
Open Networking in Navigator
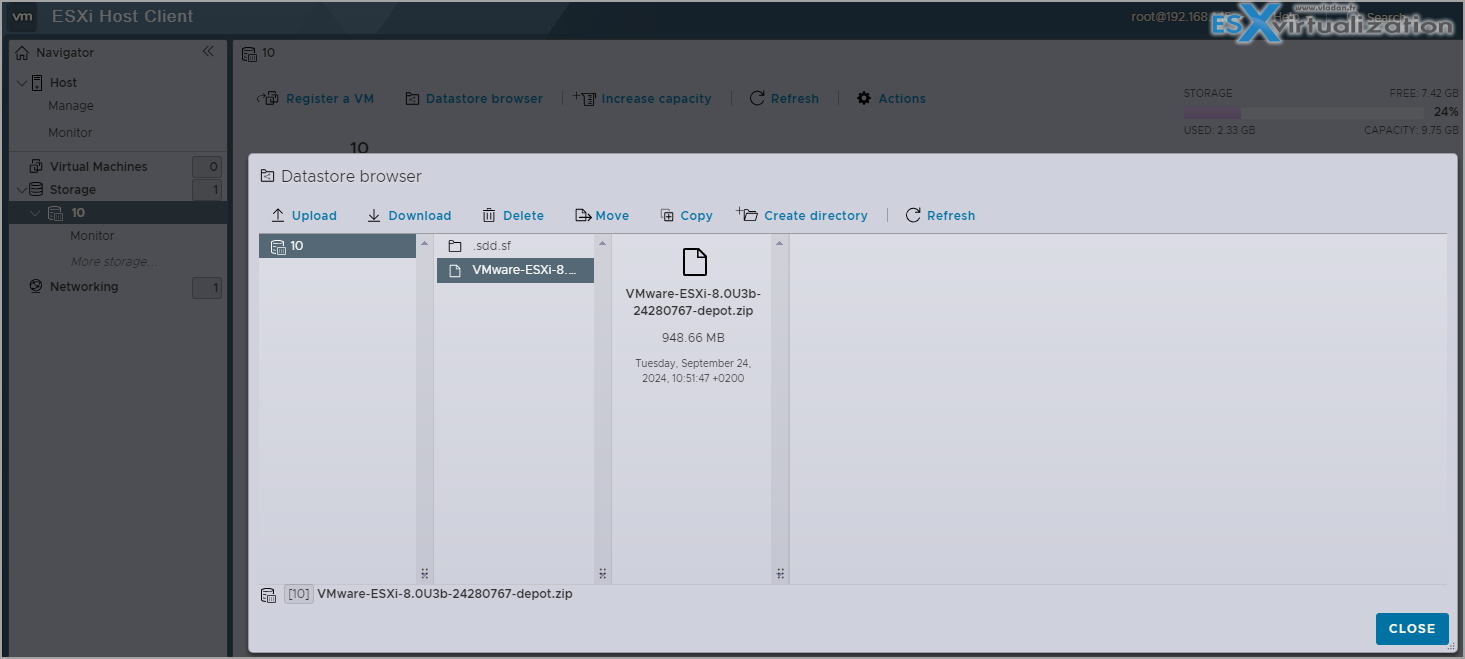[x=84, y=287]
